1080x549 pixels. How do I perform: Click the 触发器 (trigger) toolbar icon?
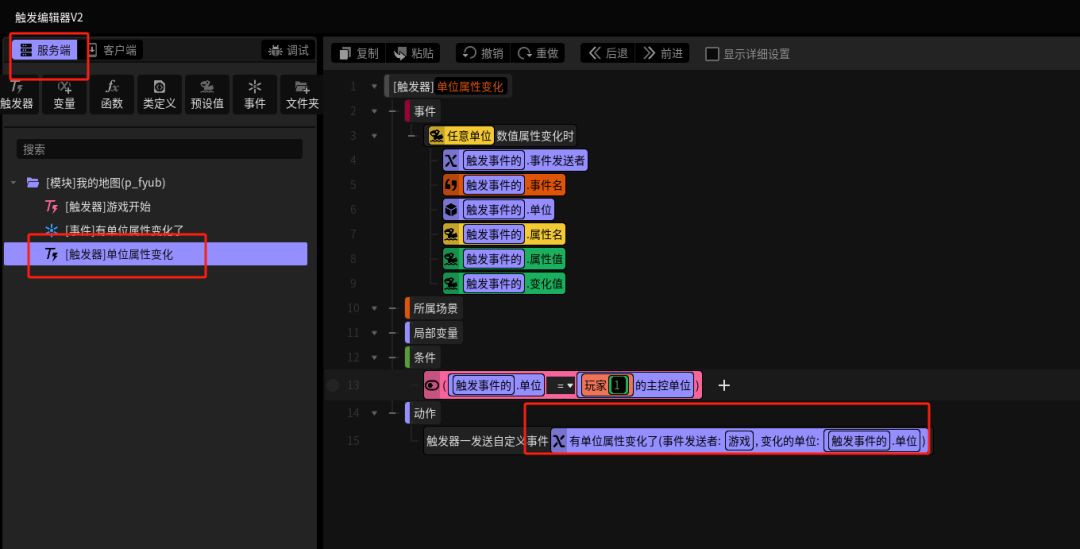pos(16,94)
